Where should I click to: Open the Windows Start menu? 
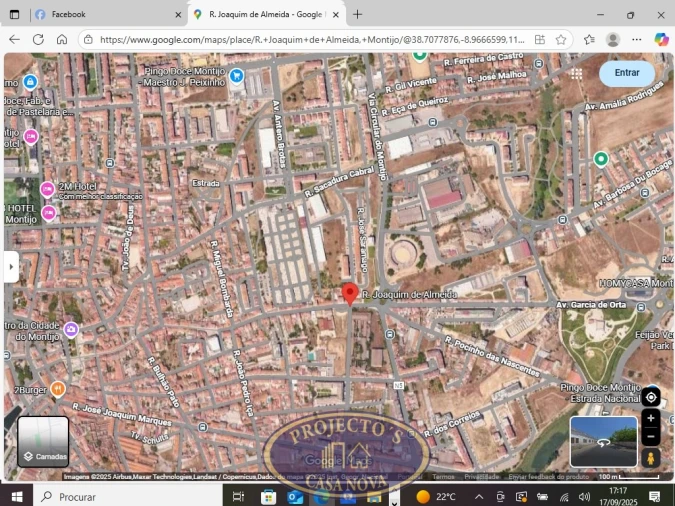point(16,496)
